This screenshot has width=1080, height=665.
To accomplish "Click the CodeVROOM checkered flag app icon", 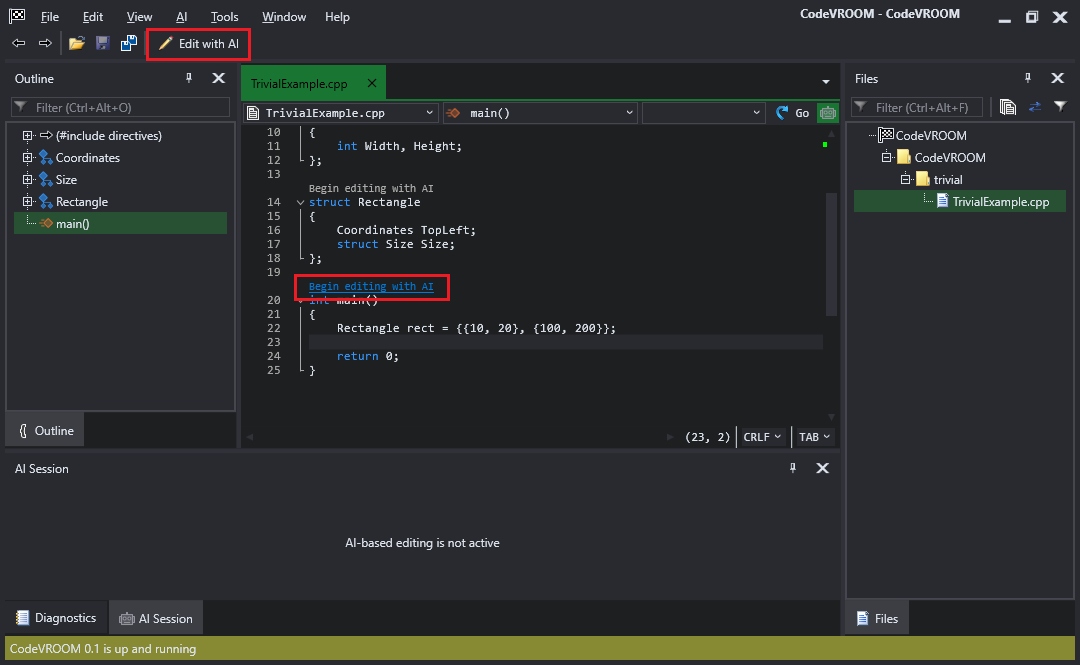I will click(17, 16).
